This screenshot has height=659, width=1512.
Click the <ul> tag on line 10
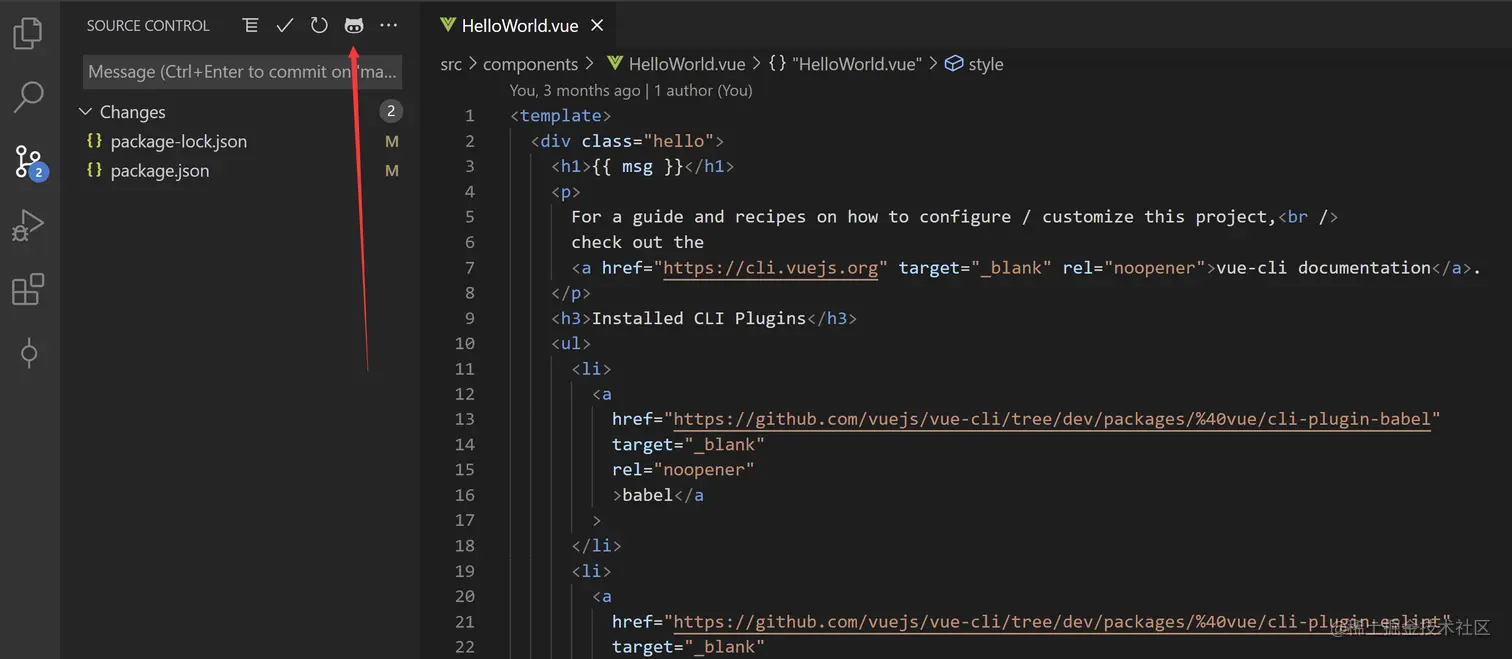point(571,343)
